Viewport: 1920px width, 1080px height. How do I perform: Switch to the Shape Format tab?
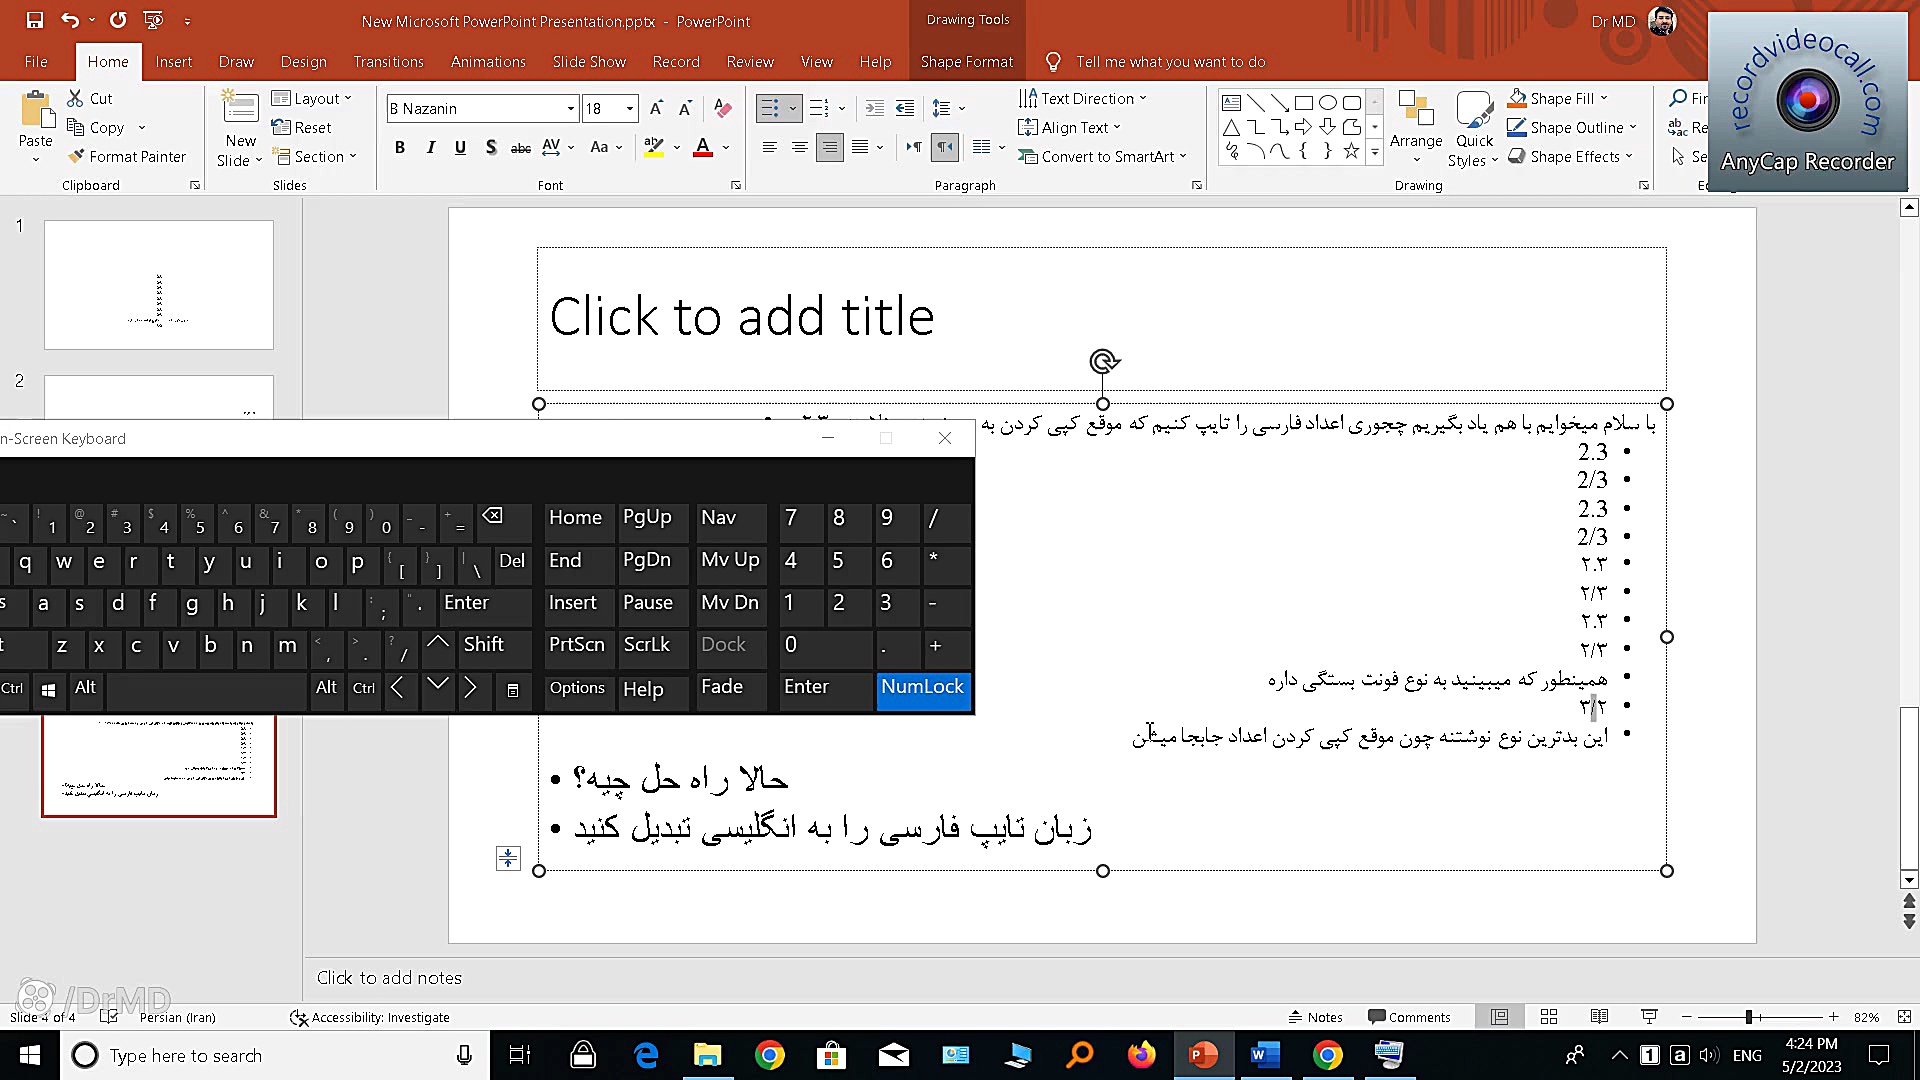pos(966,62)
